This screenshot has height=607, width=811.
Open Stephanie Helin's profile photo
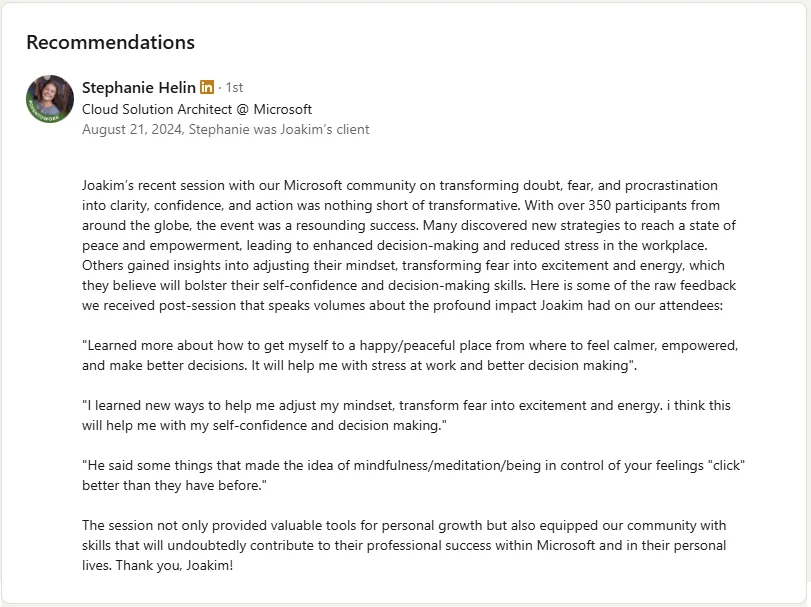(50, 99)
